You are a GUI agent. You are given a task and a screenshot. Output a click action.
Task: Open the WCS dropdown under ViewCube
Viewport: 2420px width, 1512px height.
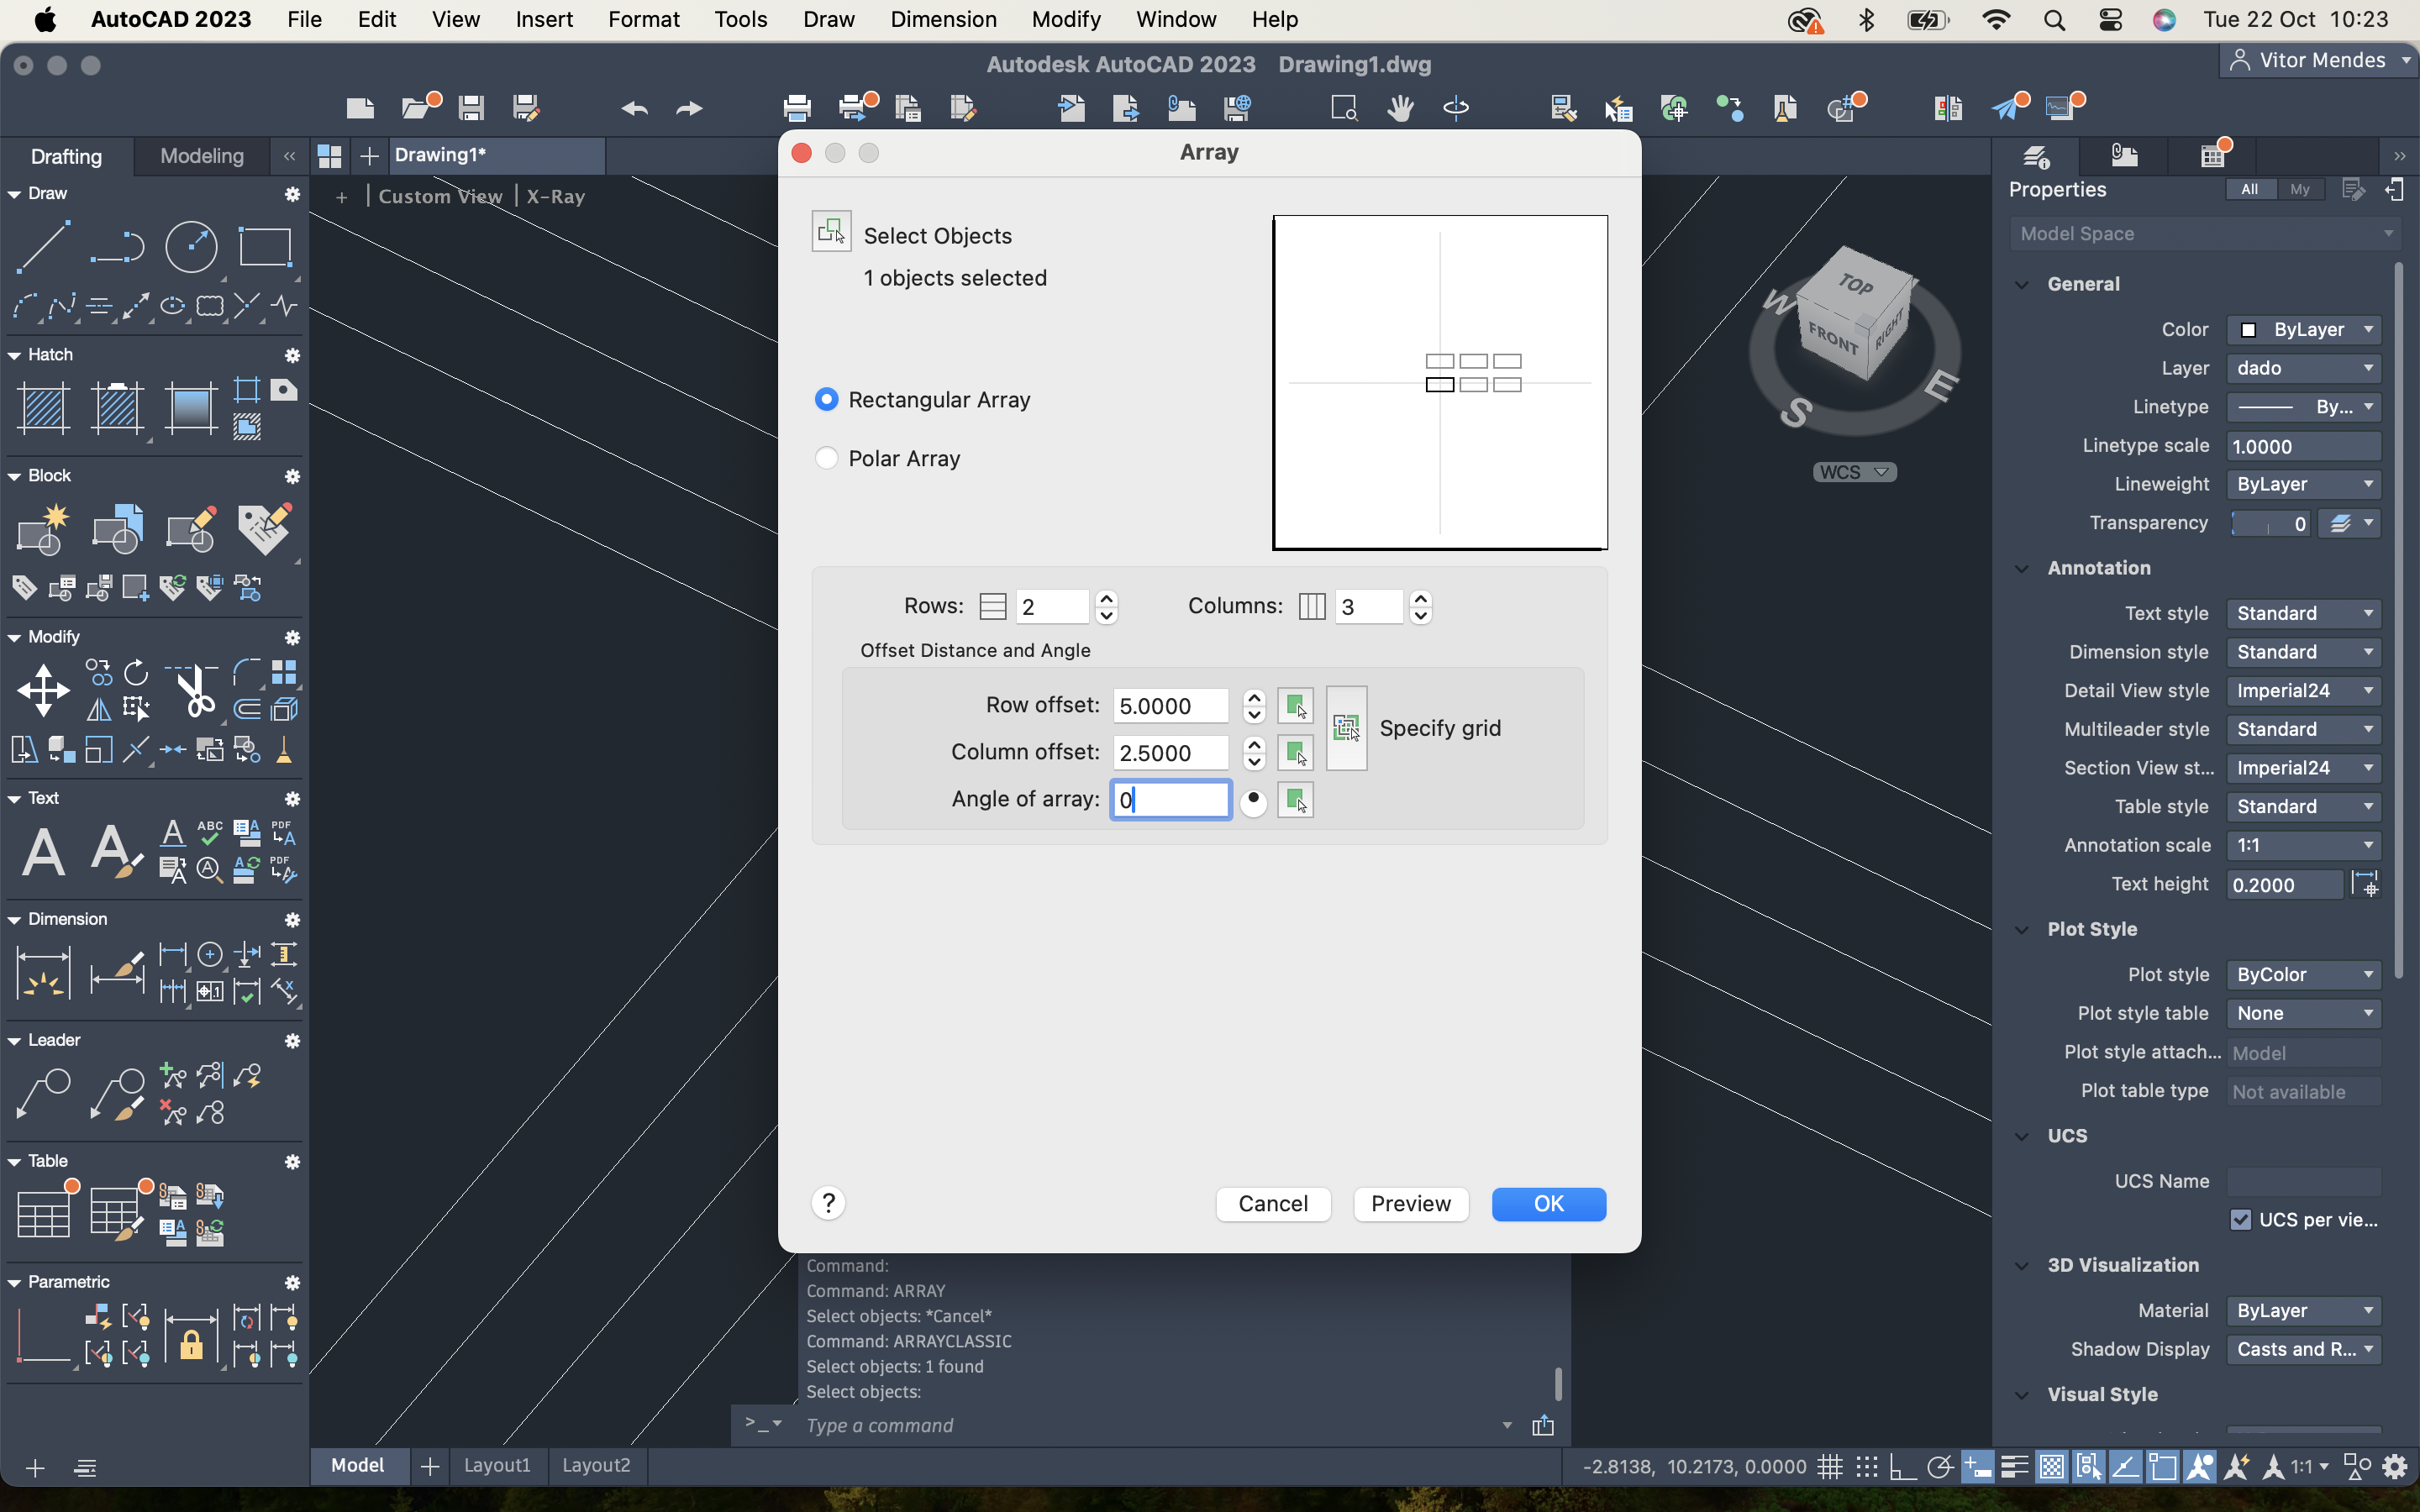tap(1855, 472)
